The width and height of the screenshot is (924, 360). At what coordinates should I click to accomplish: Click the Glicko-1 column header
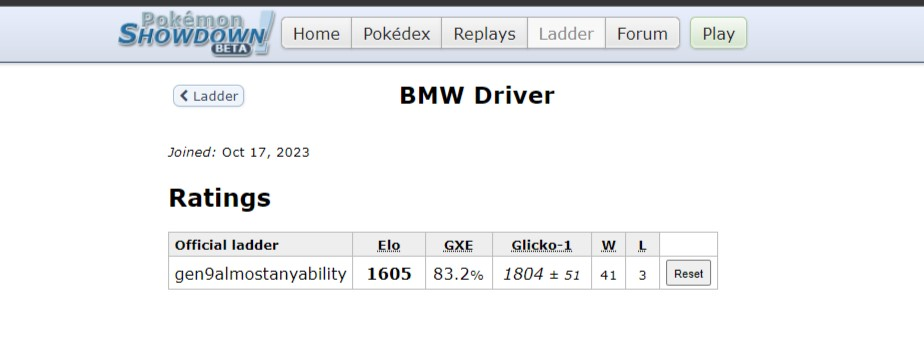click(x=542, y=245)
